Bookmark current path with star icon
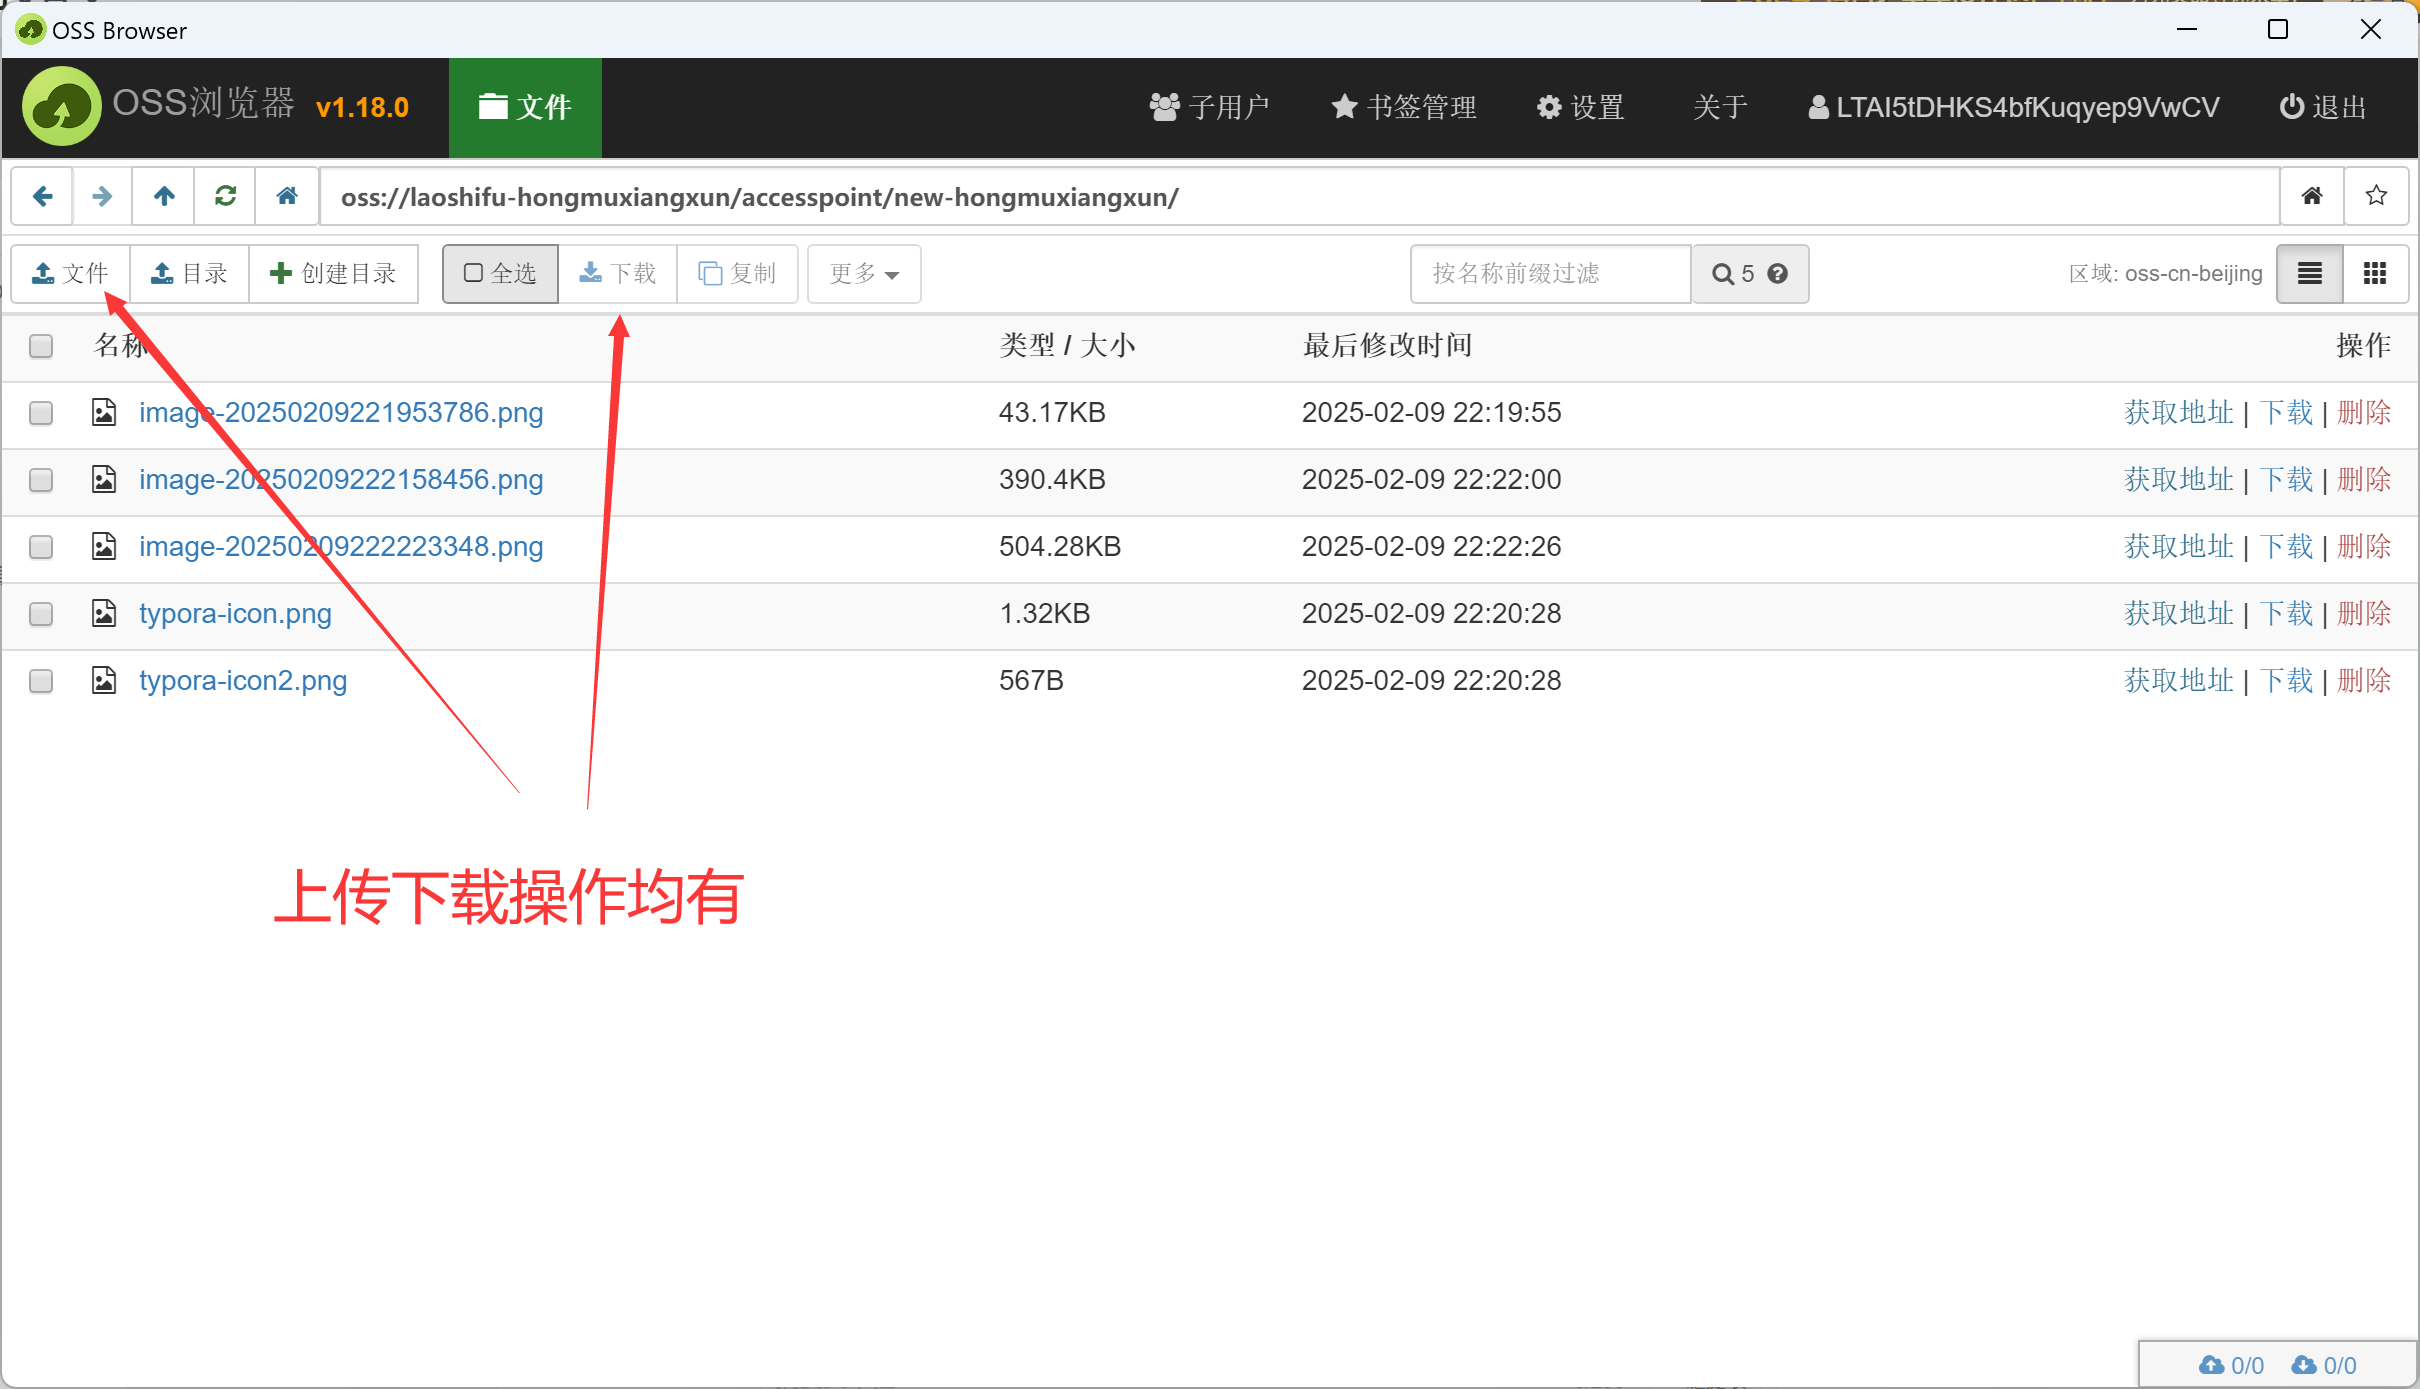Image resolution: width=2420 pixels, height=1389 pixels. 2376,196
